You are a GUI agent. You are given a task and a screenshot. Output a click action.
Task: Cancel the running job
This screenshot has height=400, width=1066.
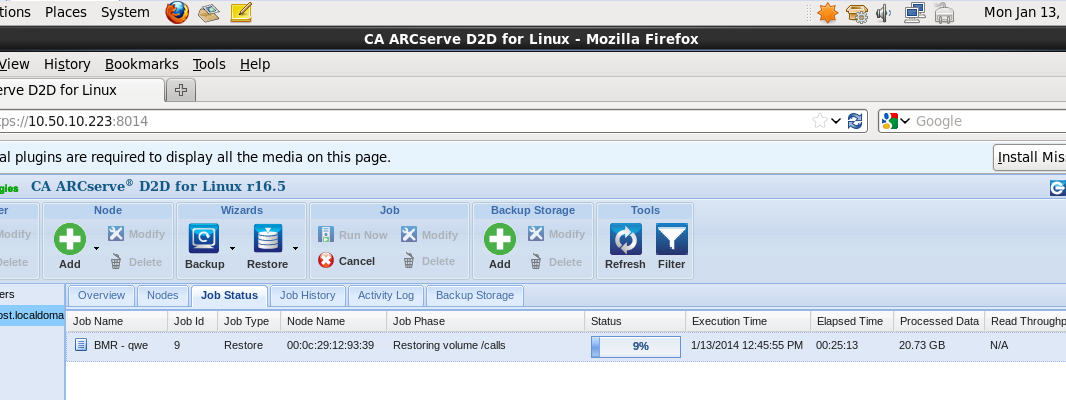[347, 261]
